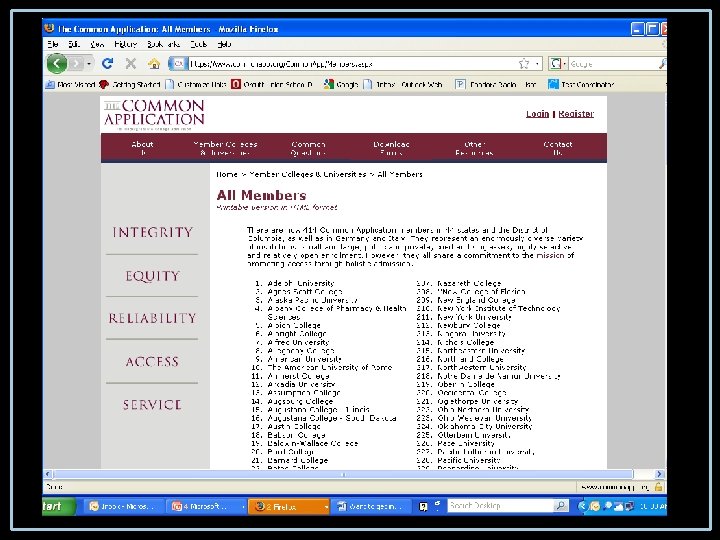The image size is (720, 540).
Task: Open the Bookmarks menu
Action: (163, 44)
